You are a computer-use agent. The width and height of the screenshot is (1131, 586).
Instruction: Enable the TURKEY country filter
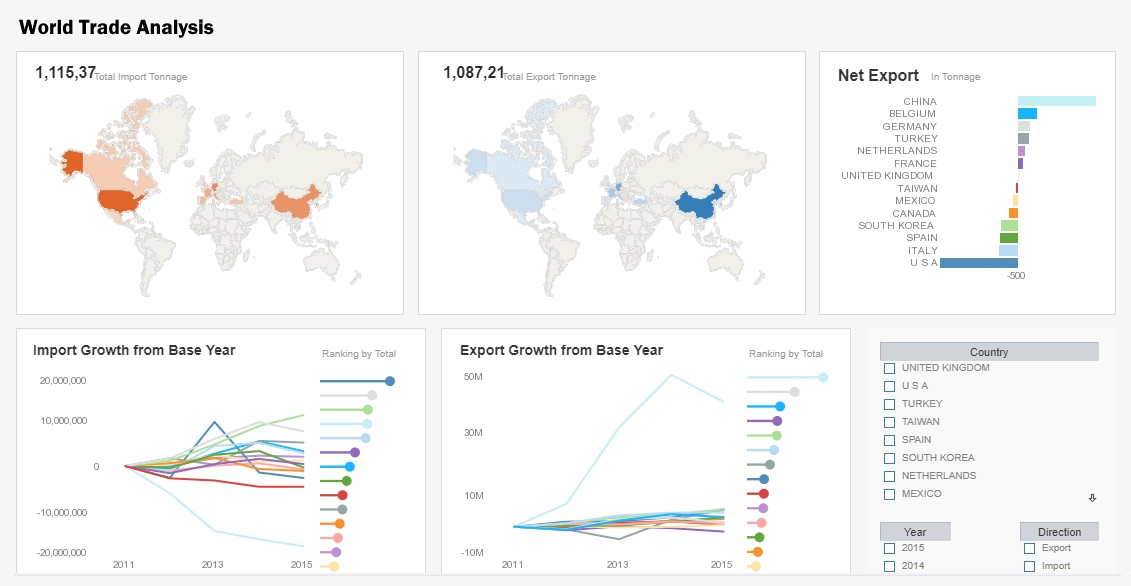(x=889, y=404)
